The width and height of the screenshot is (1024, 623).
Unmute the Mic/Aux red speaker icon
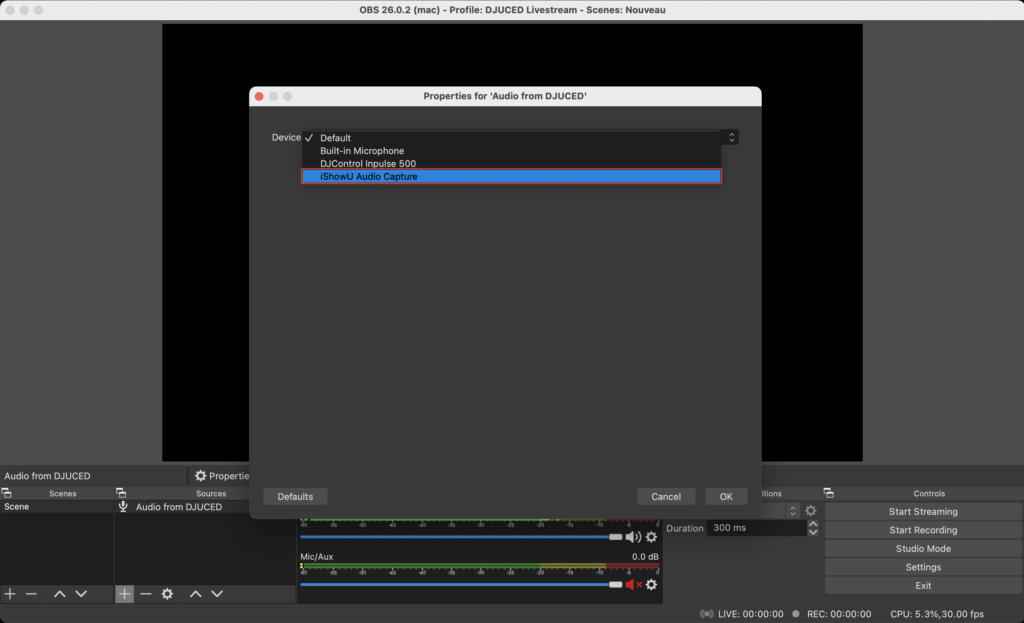633,584
